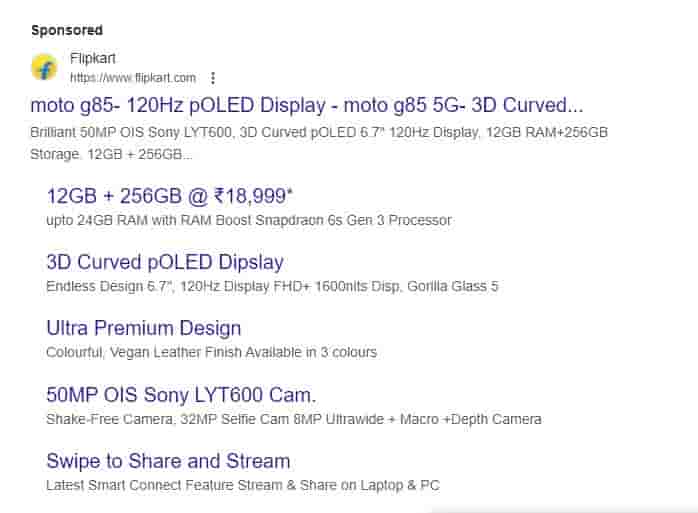Select the Swipe to Share and Stream sitelink
Screen dimensions: 698x513
click(168, 461)
